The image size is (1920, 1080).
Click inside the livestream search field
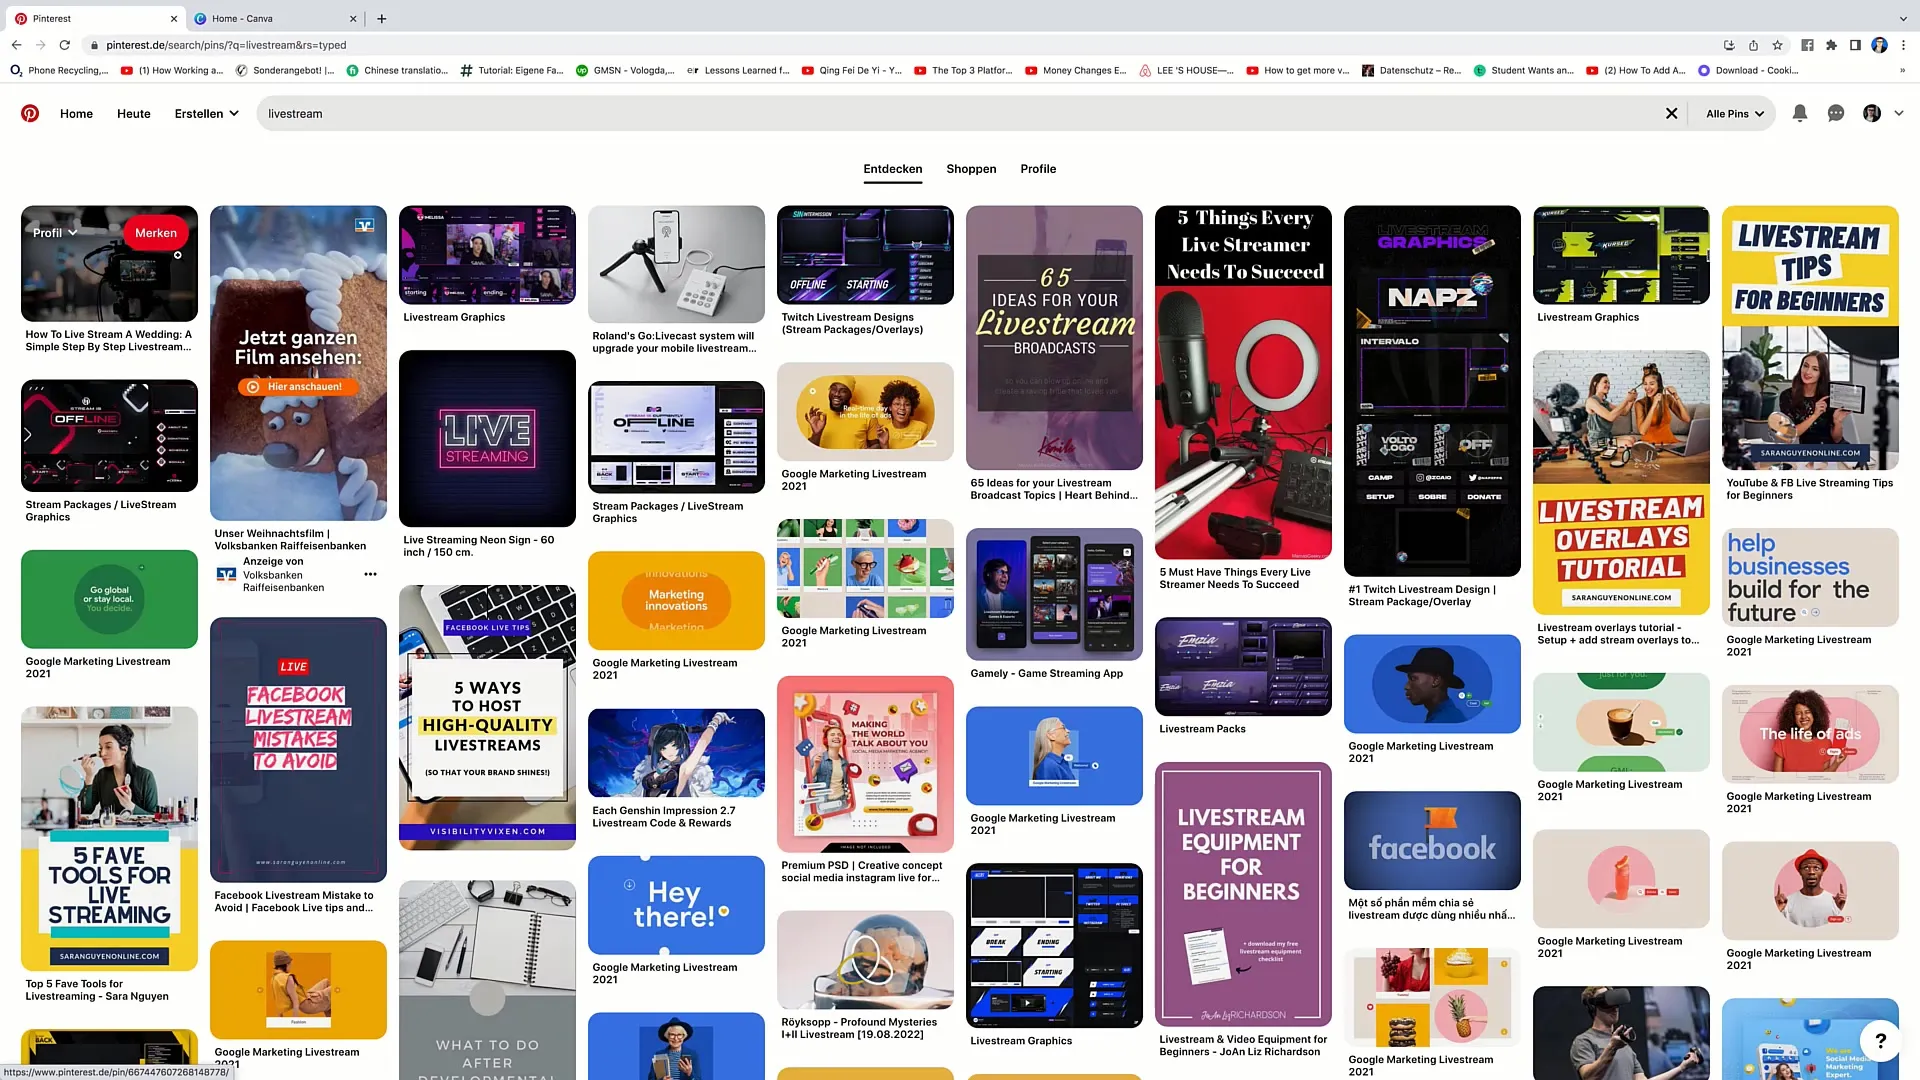[960, 113]
